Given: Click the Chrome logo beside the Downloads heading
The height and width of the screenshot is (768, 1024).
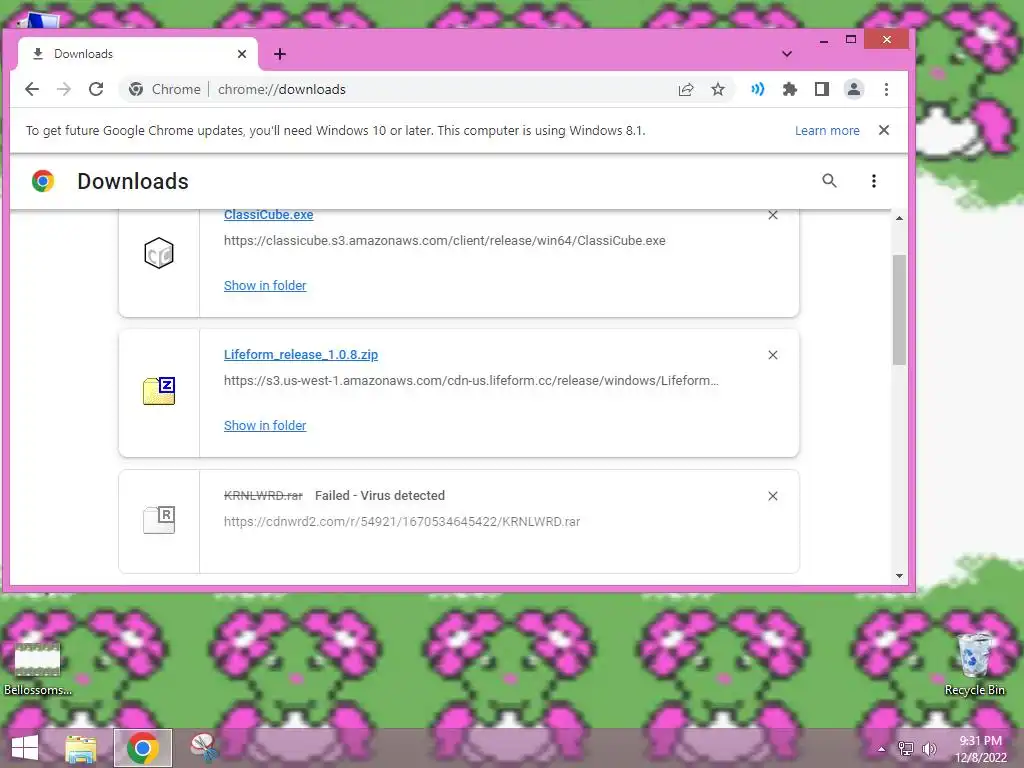Looking at the screenshot, I should point(43,181).
